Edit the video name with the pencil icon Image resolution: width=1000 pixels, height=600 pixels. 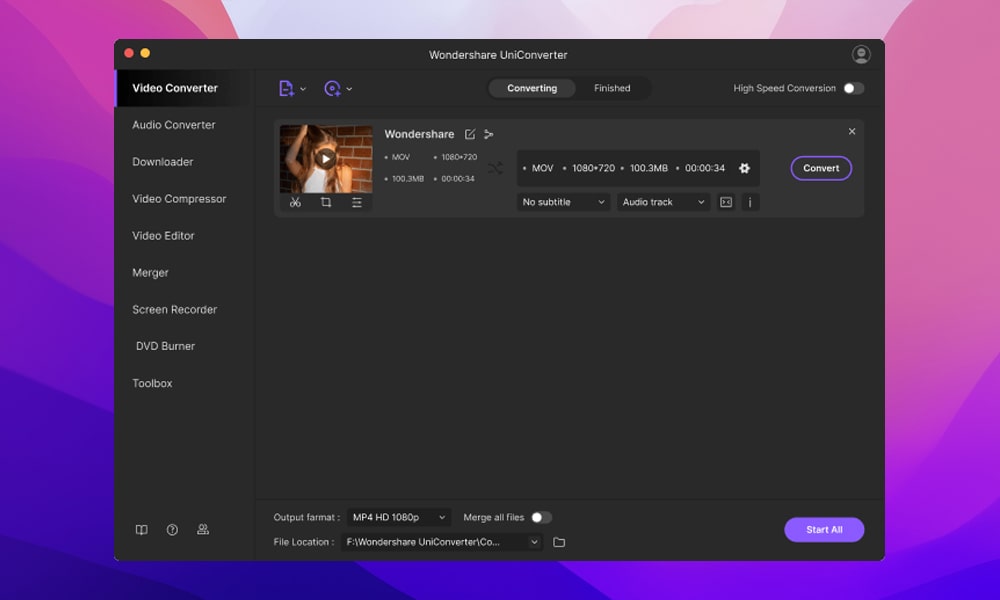pyautogui.click(x=469, y=133)
